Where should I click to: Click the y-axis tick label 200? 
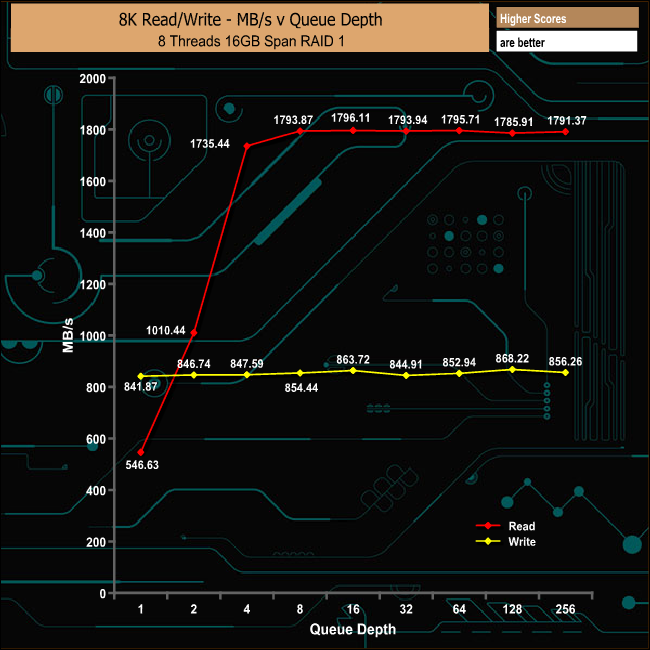coord(96,542)
